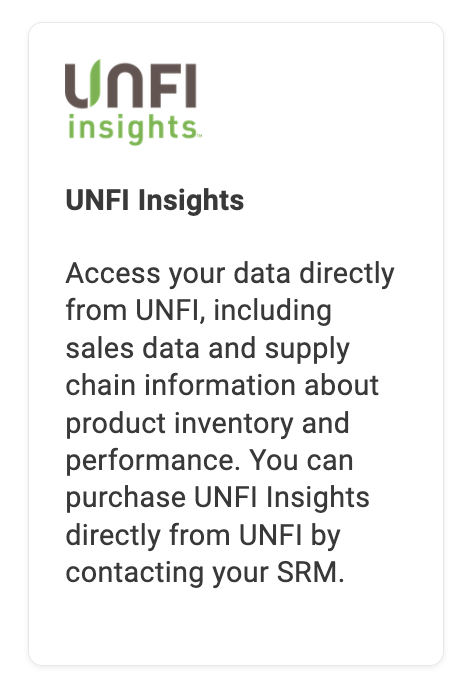The width and height of the screenshot is (474, 690).
Task: Click the brown 'NFI' letters in the logo
Action: [152, 86]
